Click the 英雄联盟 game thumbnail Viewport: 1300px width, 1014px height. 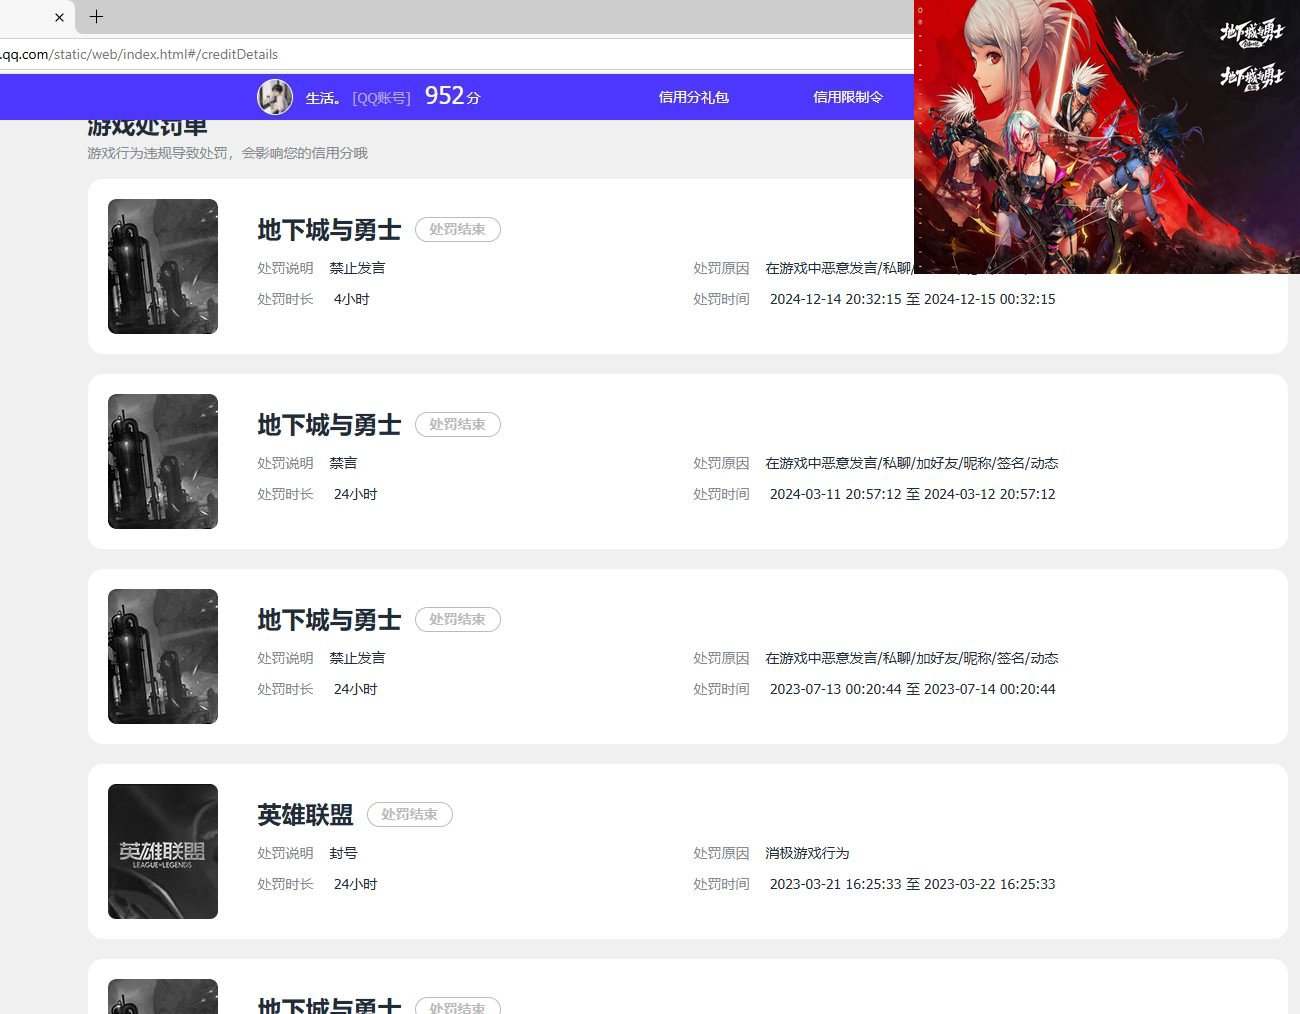(x=163, y=851)
